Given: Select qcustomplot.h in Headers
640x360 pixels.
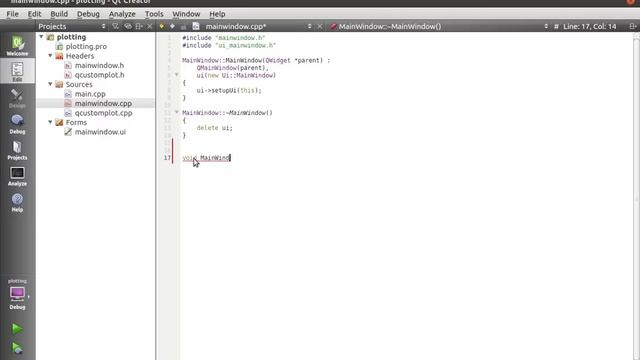Looking at the screenshot, I should tap(100, 75).
